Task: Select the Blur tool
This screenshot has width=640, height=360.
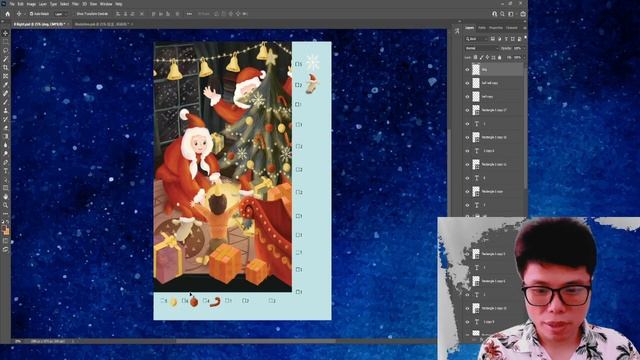Action: point(5,144)
